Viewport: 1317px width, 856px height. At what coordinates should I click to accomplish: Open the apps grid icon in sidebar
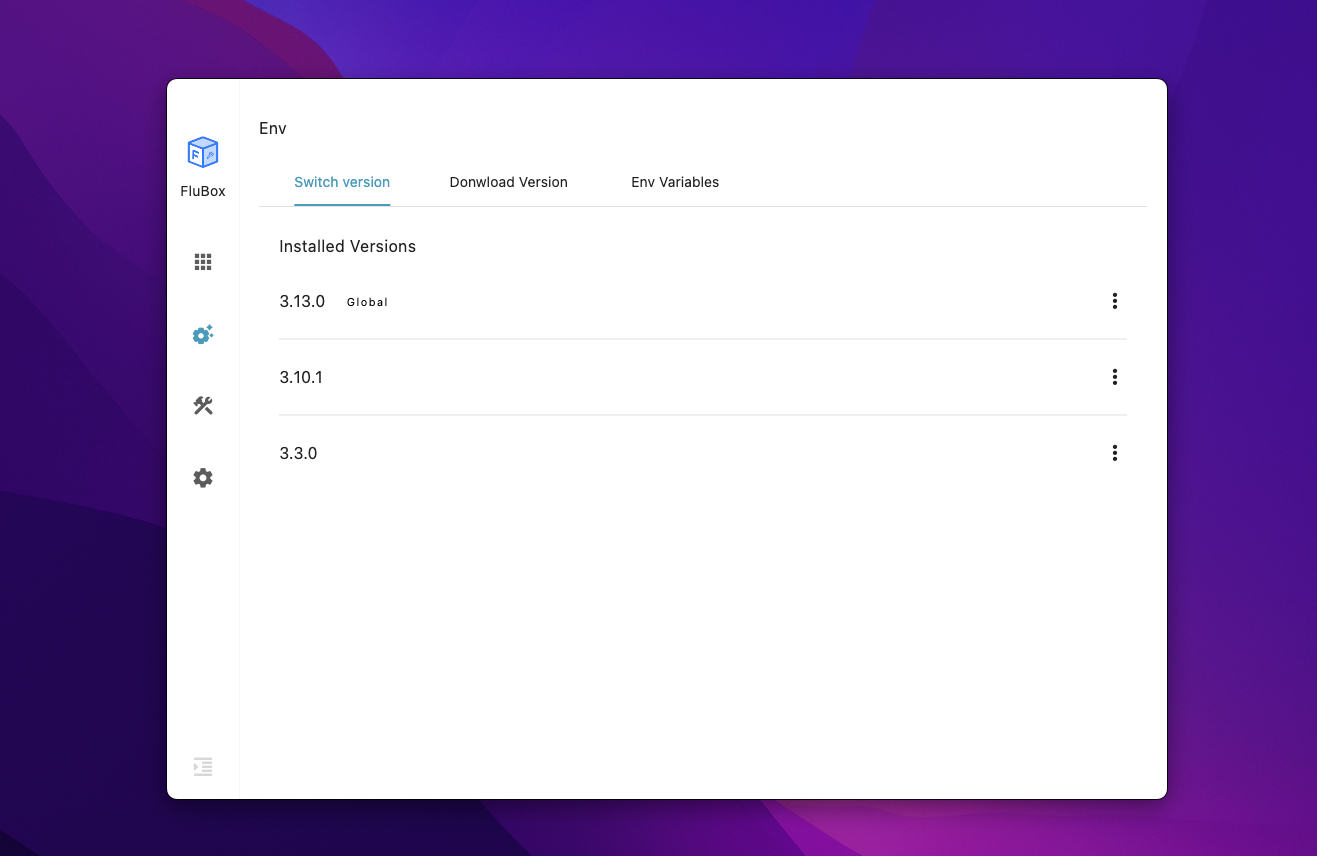(202, 261)
